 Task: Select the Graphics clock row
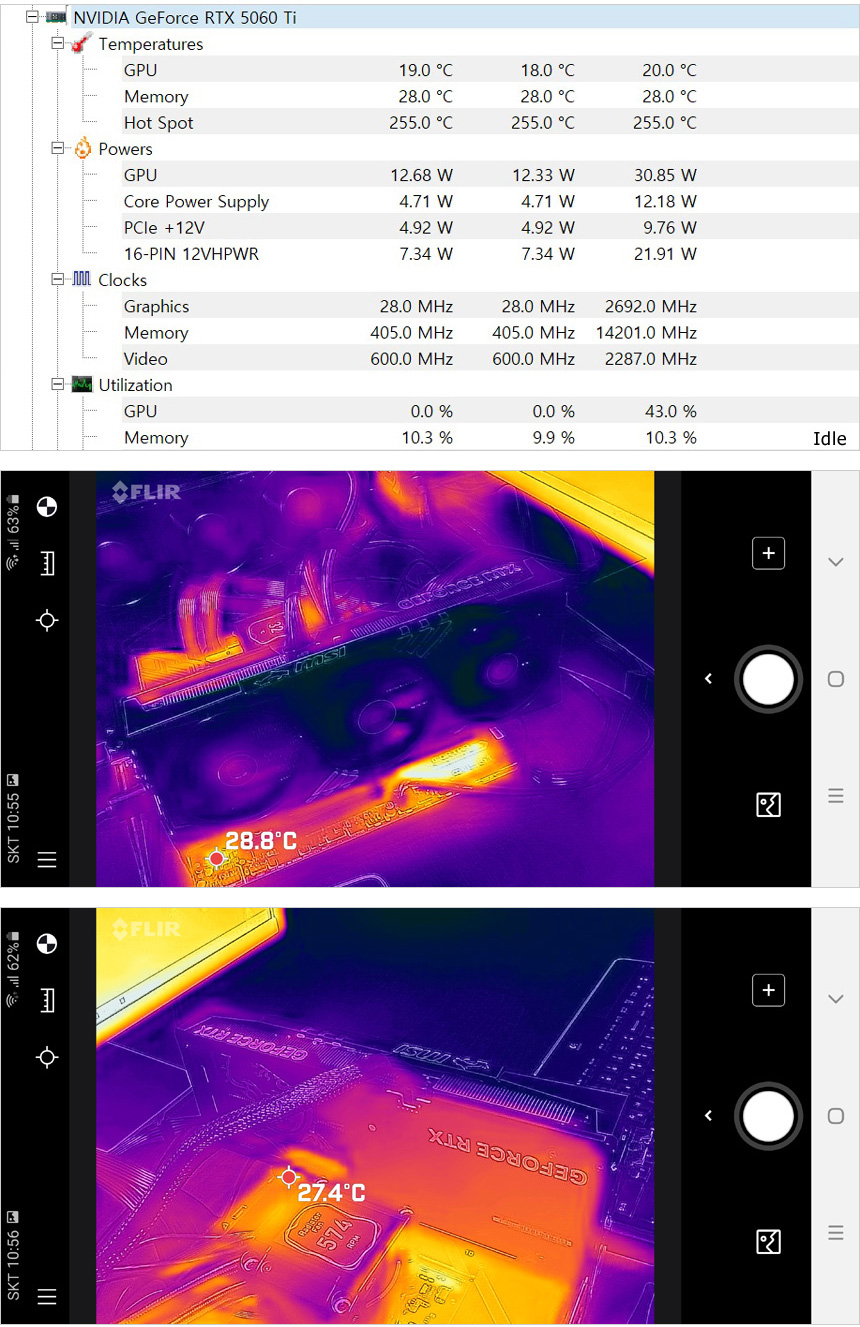click(x=410, y=306)
